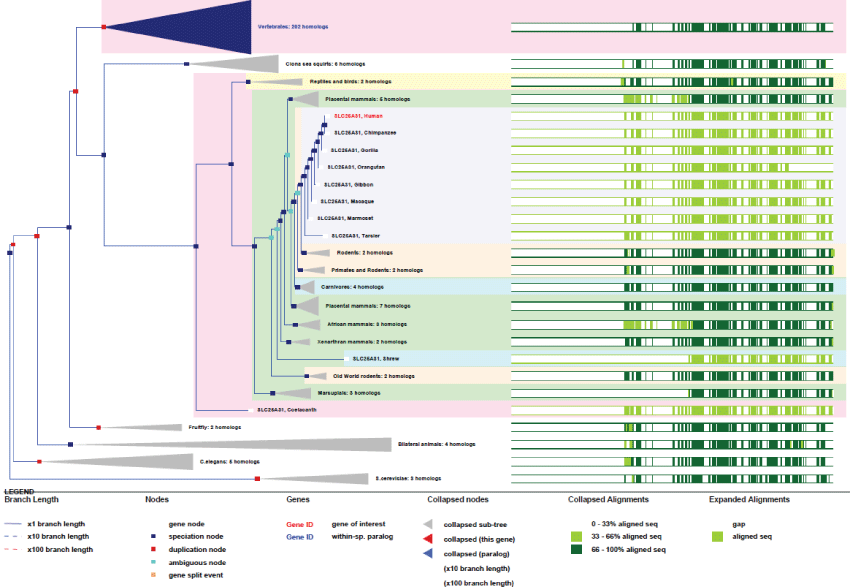The height and width of the screenshot is (588, 850).
Task: Select the red duplication node for S.cerevisiae
Action: [257, 479]
